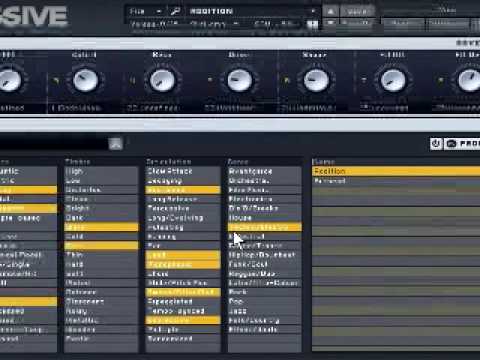
Task: Select the Pulsating articulation attribute
Action: pyautogui.click(x=183, y=227)
